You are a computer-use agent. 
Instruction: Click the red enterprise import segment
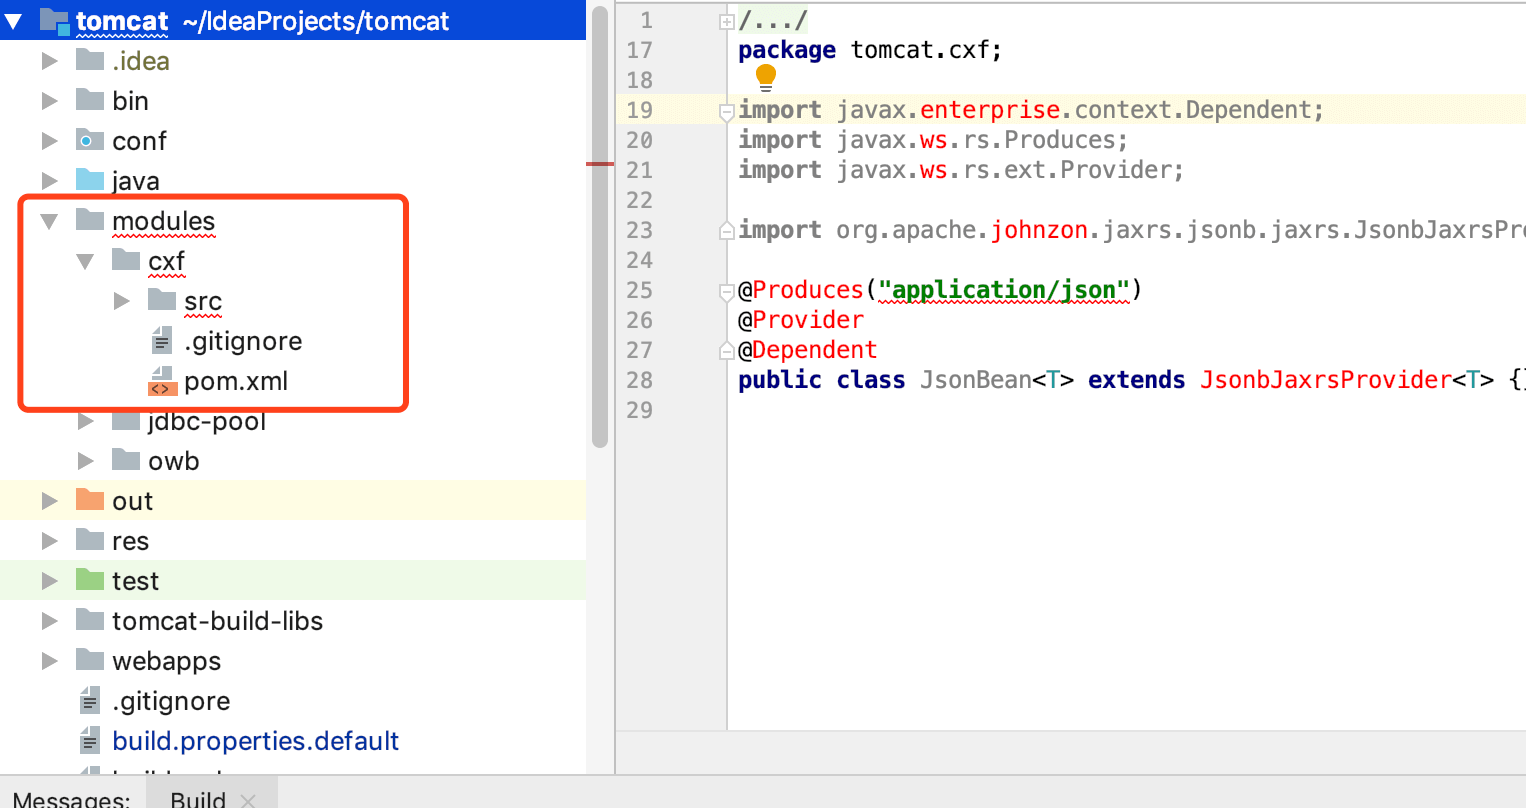coord(990,110)
